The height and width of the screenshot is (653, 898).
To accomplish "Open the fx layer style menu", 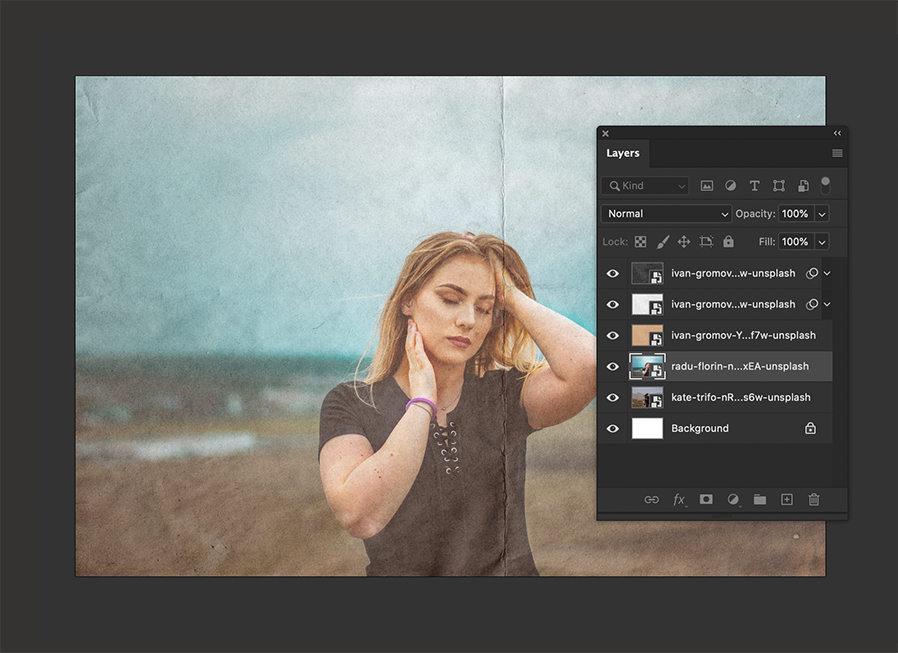I will [679, 499].
